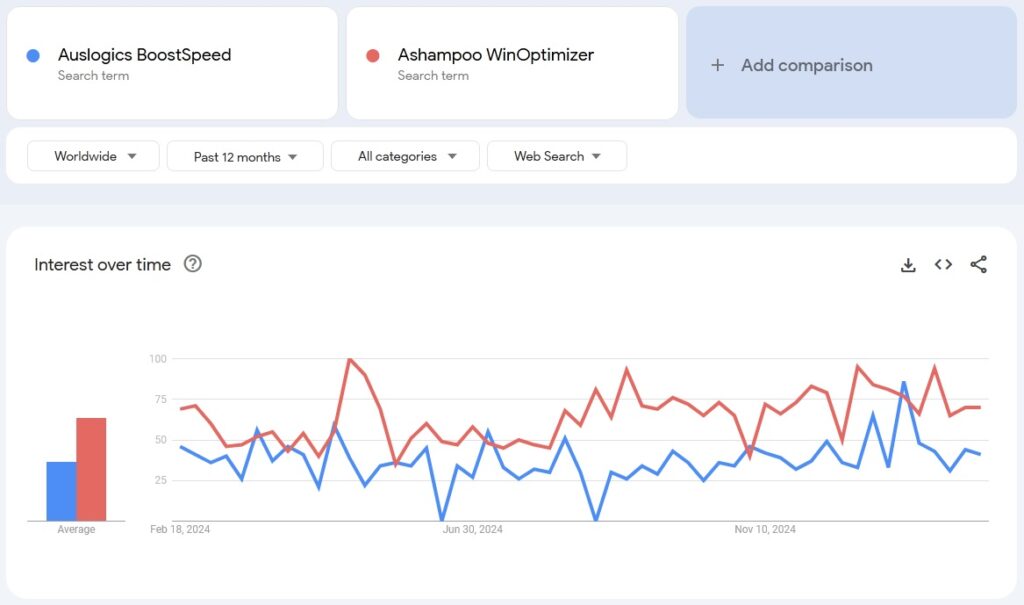The width and height of the screenshot is (1024, 605).
Task: Open the Web Search type dropdown
Action: click(556, 156)
